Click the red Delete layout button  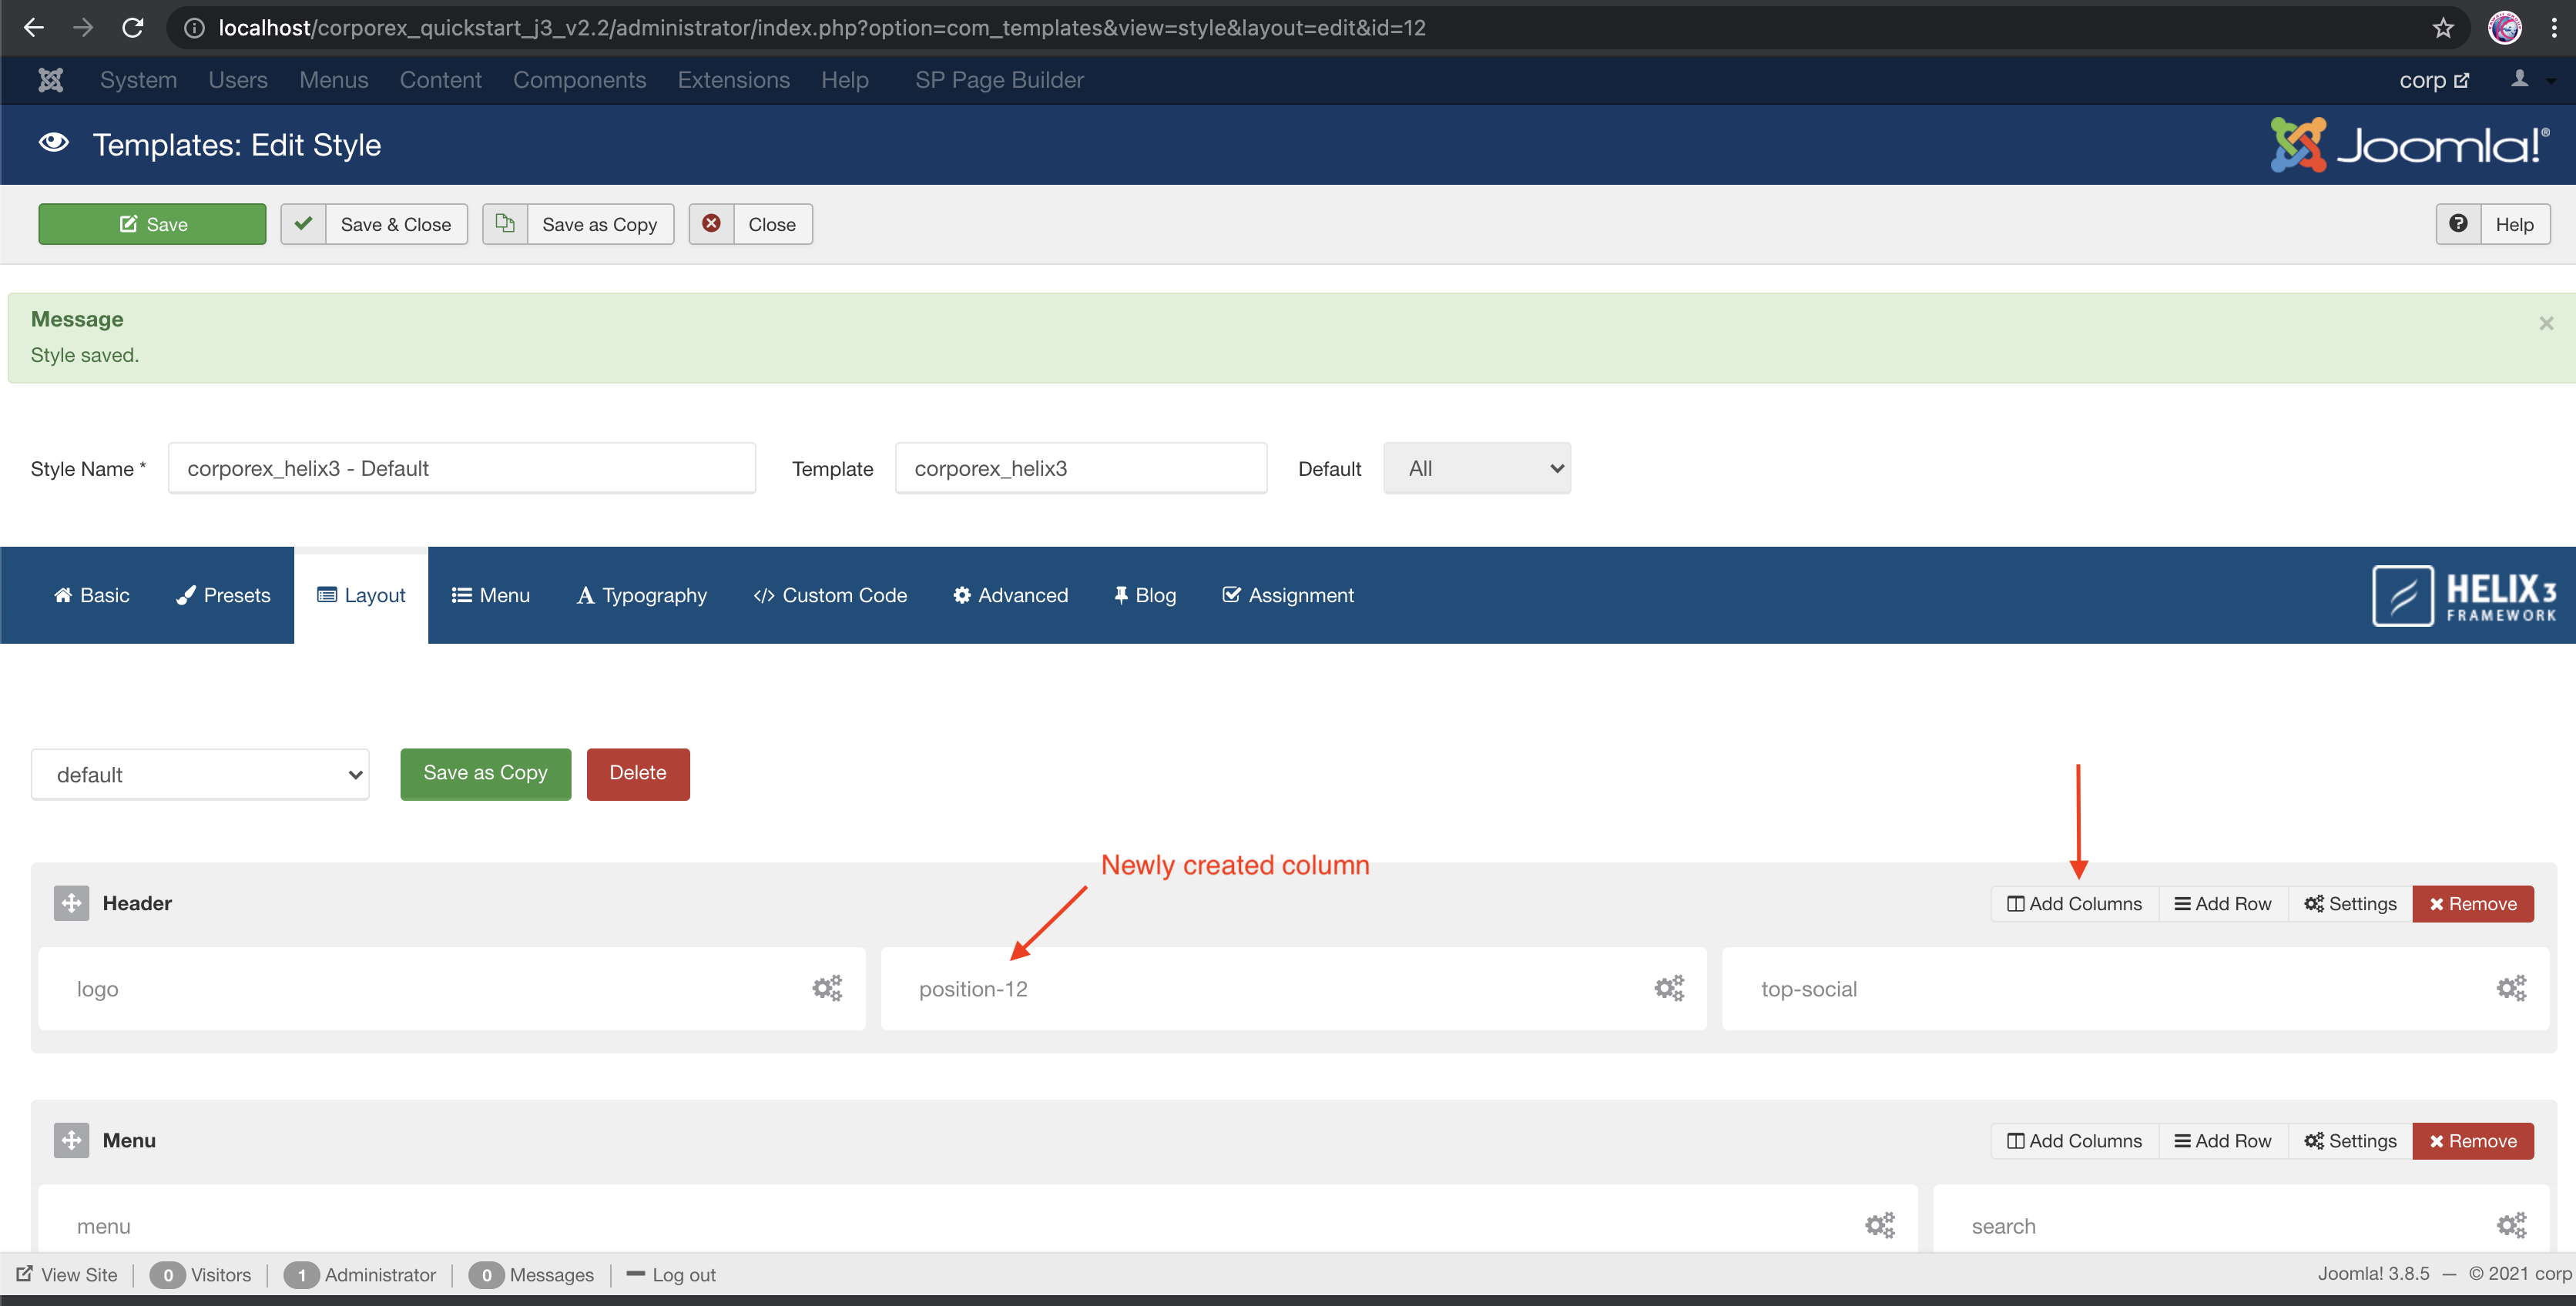click(637, 773)
